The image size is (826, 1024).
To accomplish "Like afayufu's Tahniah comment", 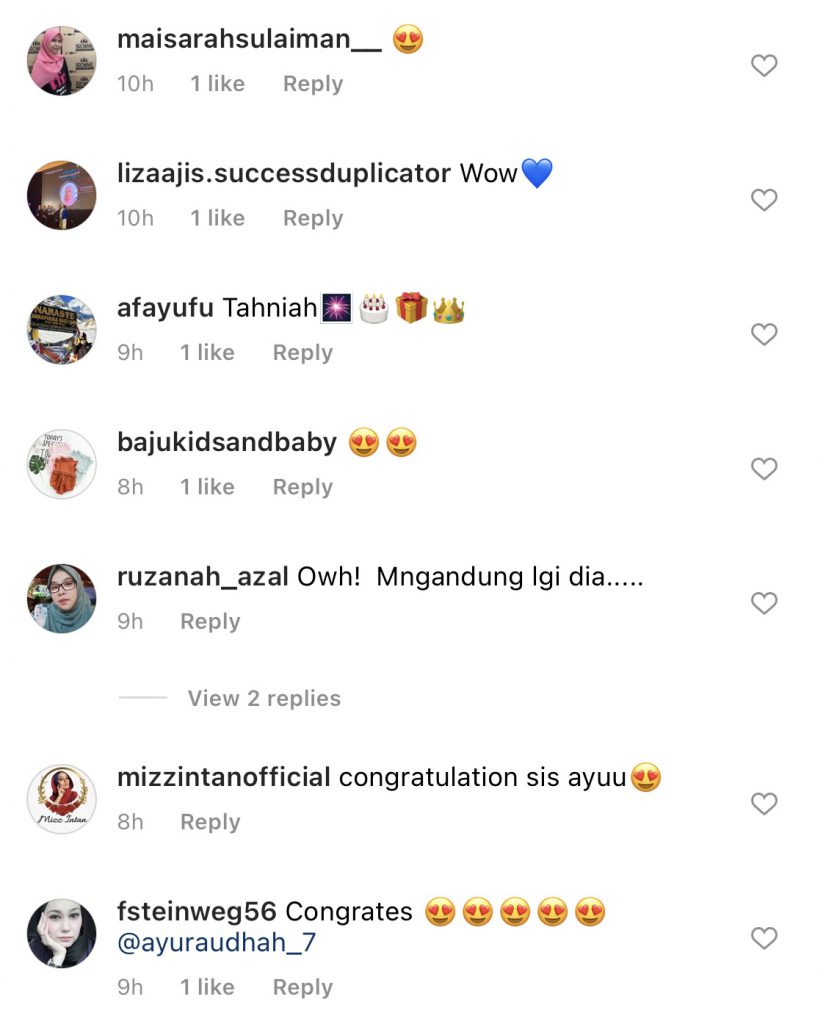I will [x=764, y=334].
